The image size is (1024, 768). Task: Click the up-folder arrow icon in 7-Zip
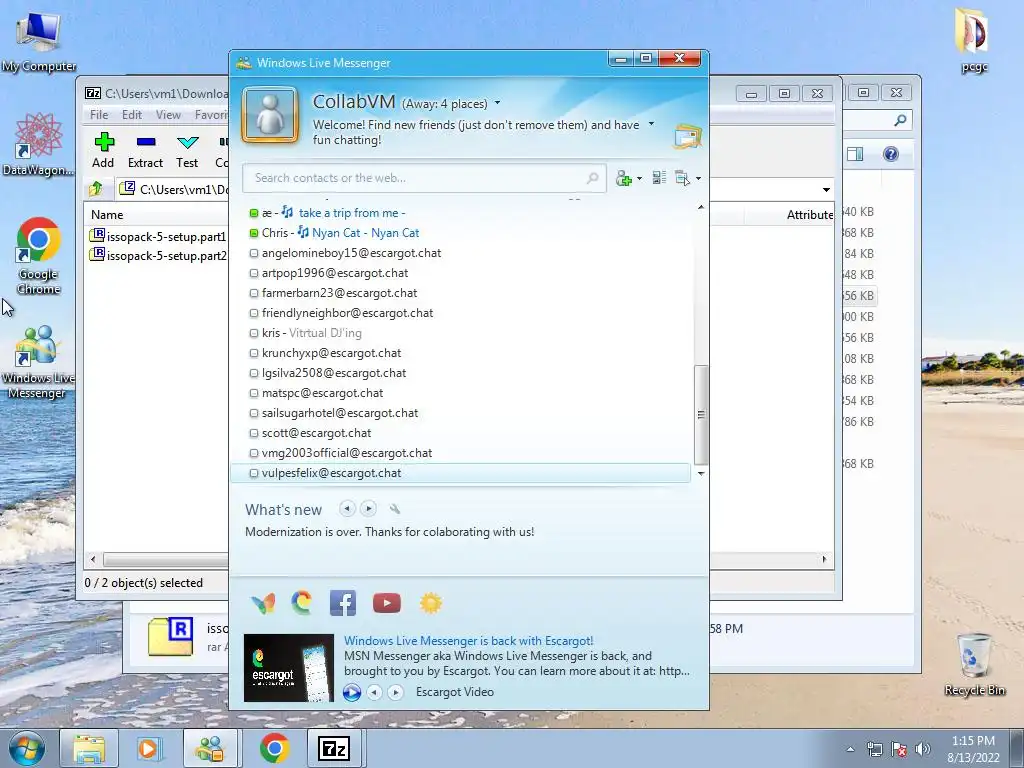point(96,189)
